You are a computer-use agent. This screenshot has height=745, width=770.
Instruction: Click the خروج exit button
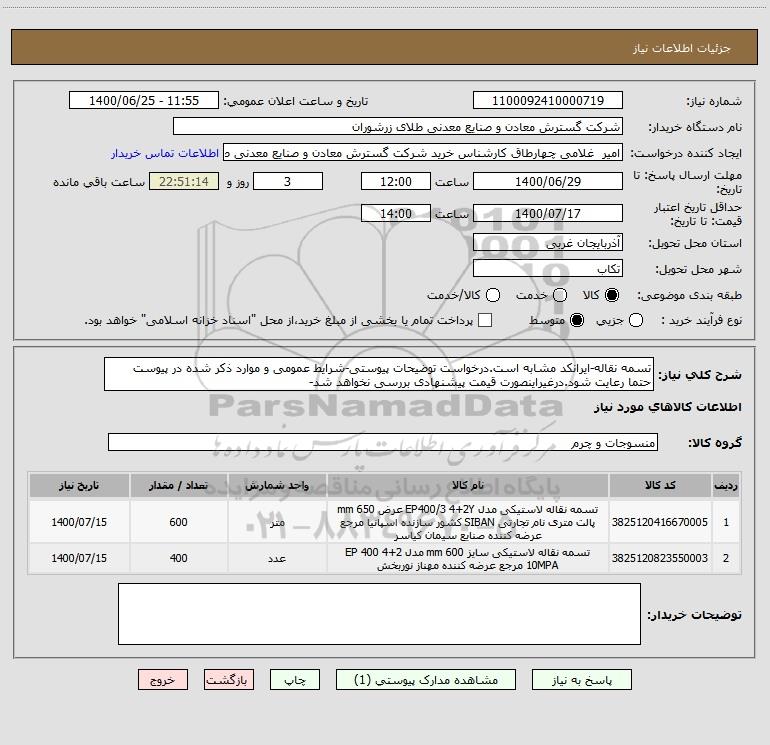point(163,680)
